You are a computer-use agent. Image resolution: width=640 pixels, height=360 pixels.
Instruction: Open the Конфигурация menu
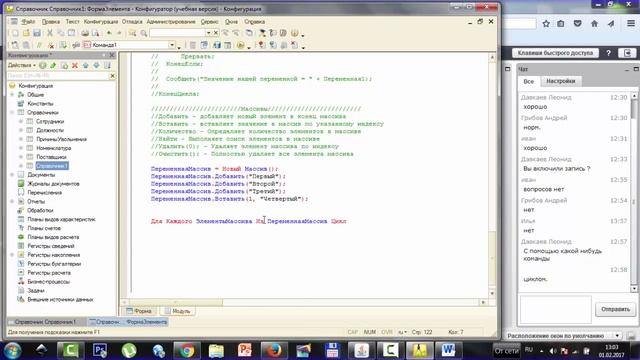coord(100,22)
